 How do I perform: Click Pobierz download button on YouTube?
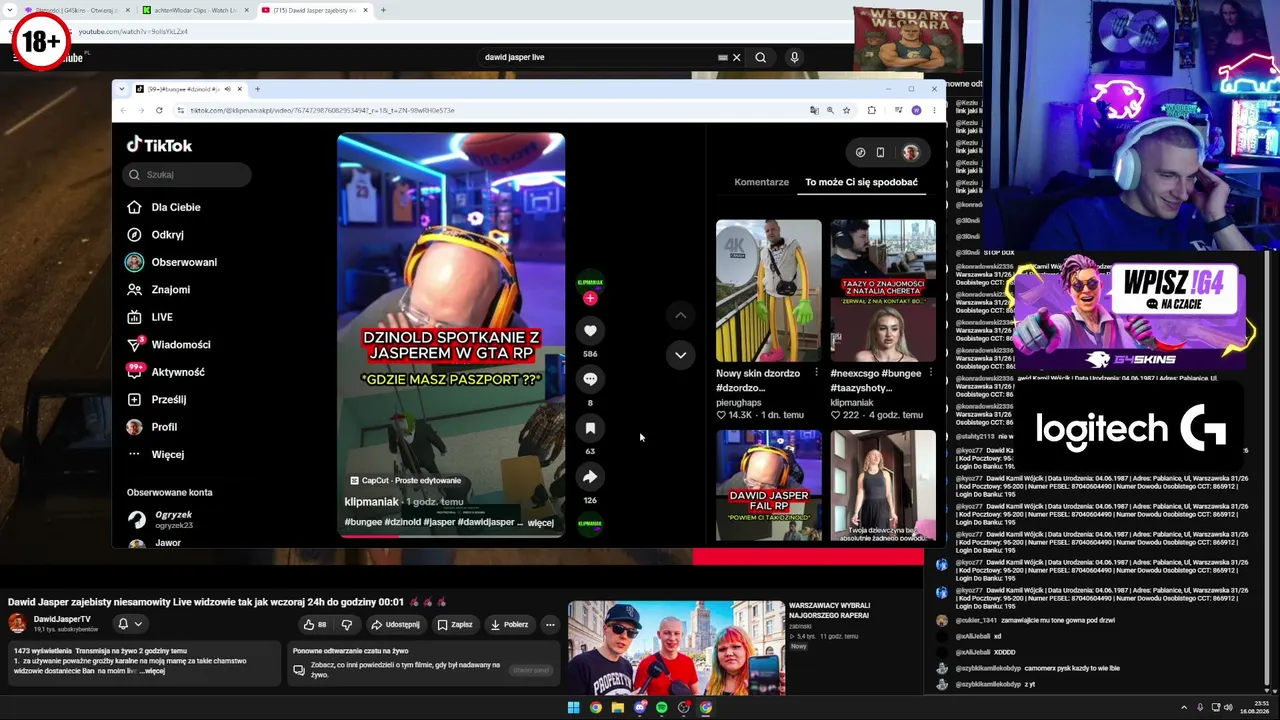click(x=509, y=625)
